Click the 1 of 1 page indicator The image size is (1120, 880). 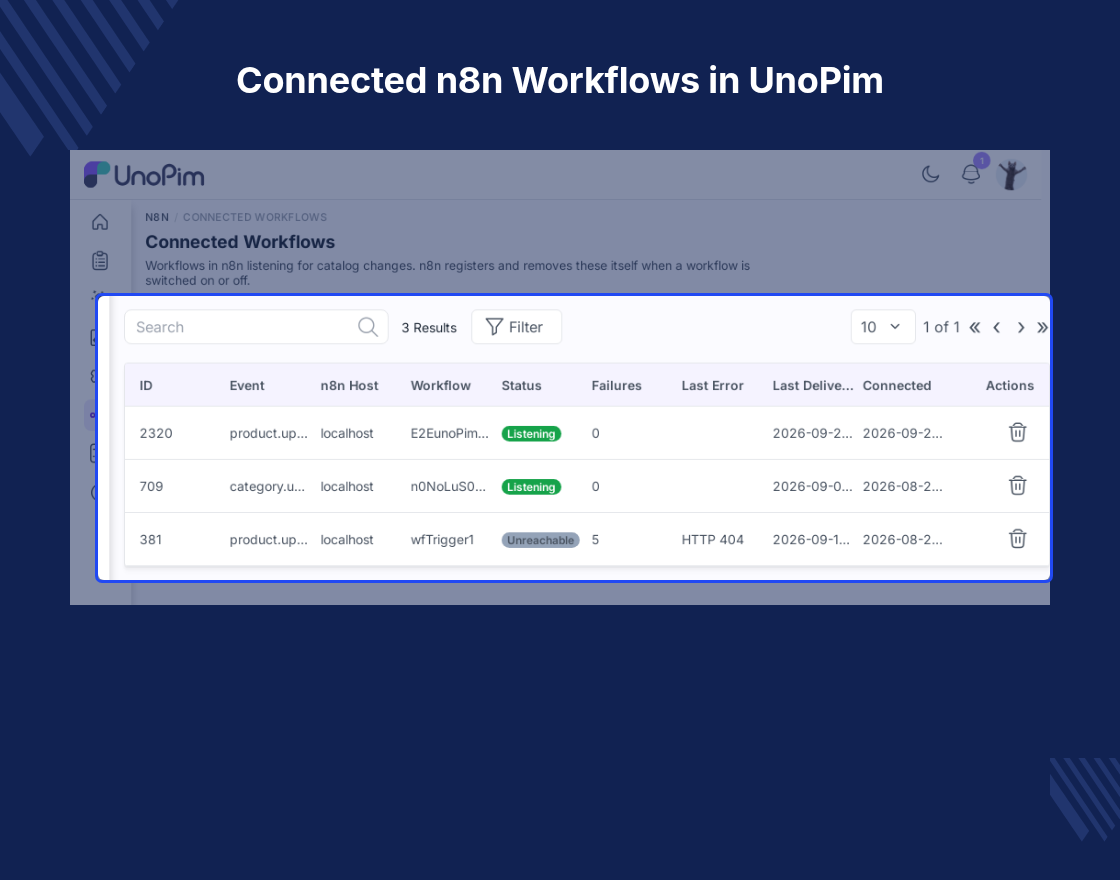pyautogui.click(x=941, y=327)
